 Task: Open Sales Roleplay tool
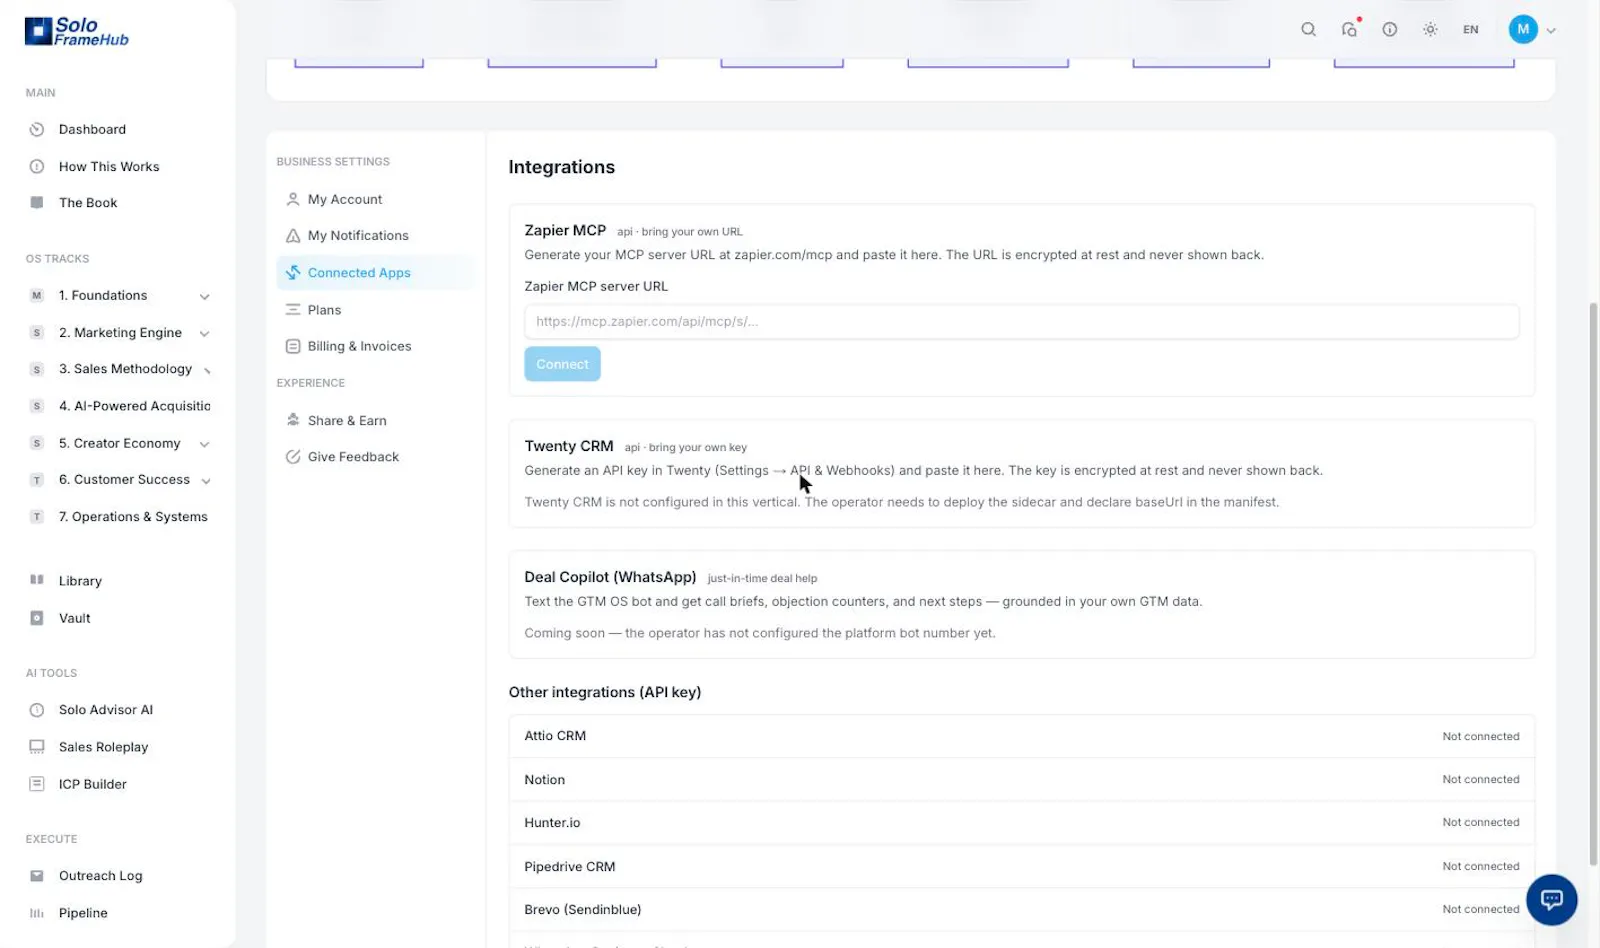(103, 747)
